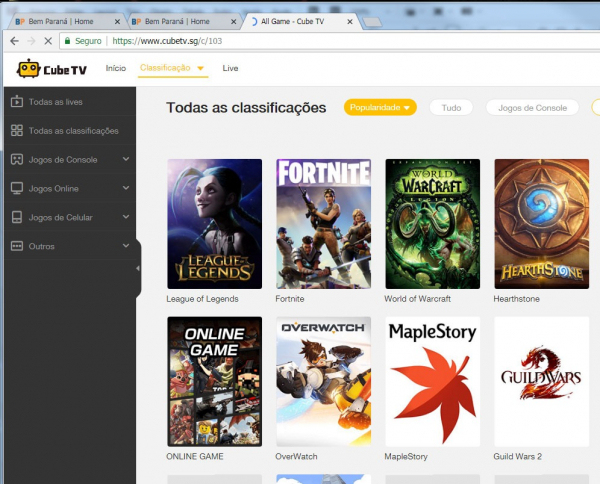Open the Fortnite cover art
The image size is (600, 484).
323,224
